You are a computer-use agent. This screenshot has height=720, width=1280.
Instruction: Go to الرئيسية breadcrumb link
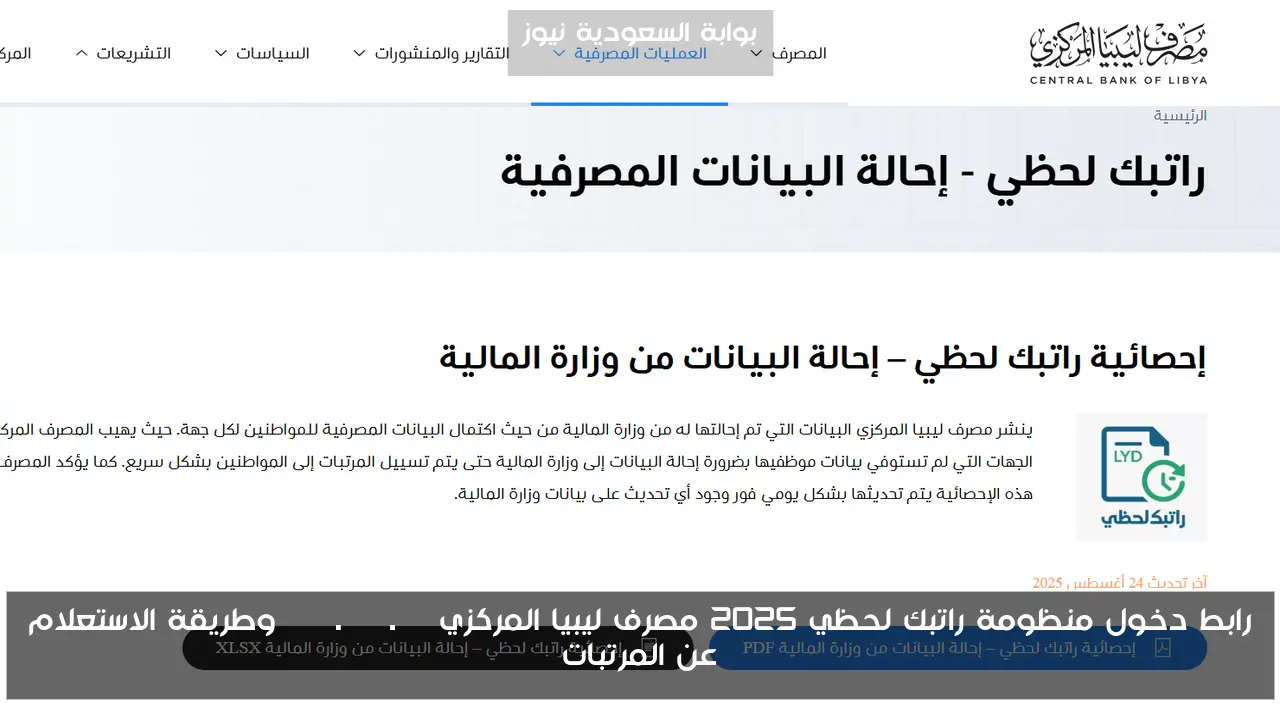[x=1180, y=116]
